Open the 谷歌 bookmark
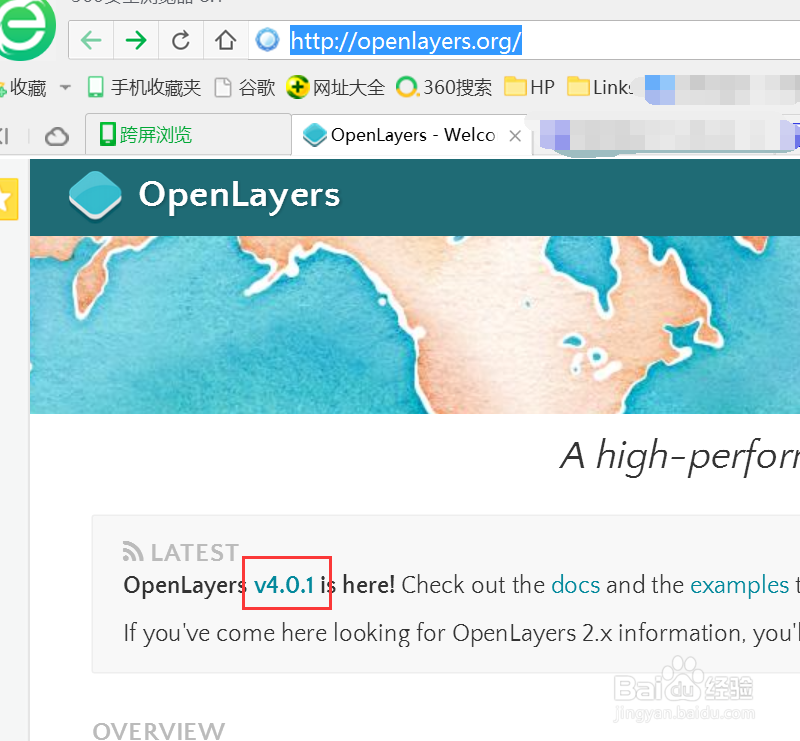Image resolution: width=800 pixels, height=741 pixels. (x=245, y=87)
